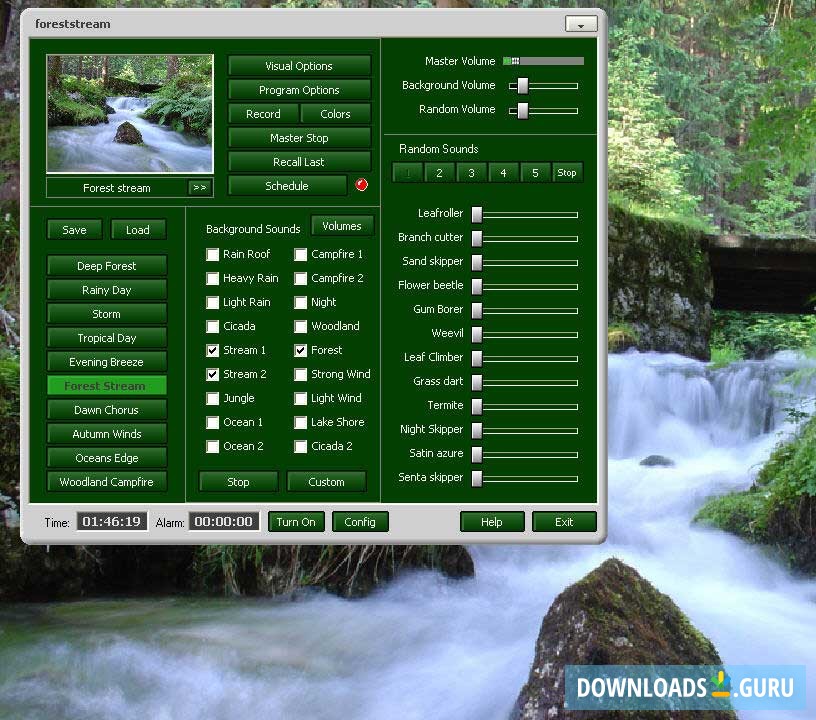The height and width of the screenshot is (720, 816).
Task: Click Recall Last
Action: coord(299,162)
